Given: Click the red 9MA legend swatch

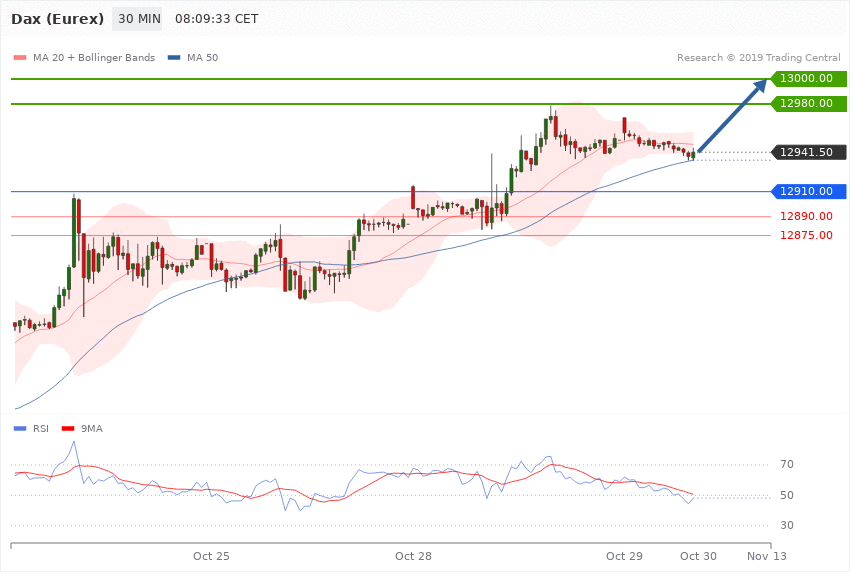Looking at the screenshot, I should click(68, 429).
